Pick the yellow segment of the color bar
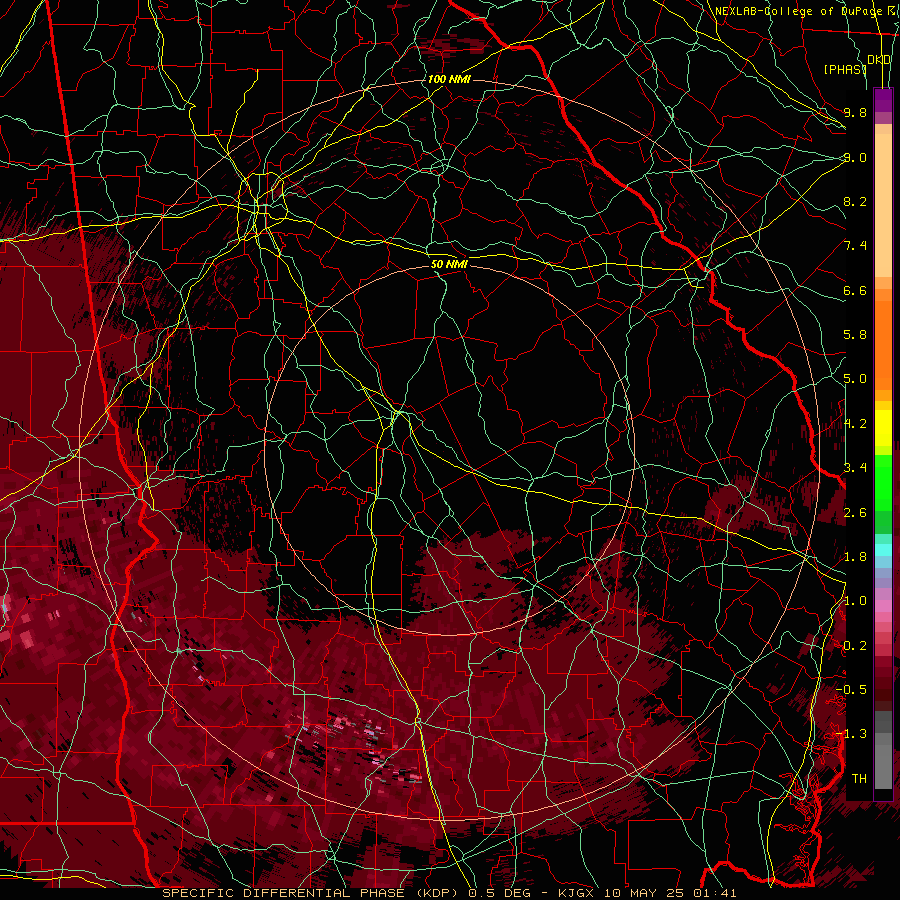Image resolution: width=900 pixels, height=900 pixels. pos(883,428)
